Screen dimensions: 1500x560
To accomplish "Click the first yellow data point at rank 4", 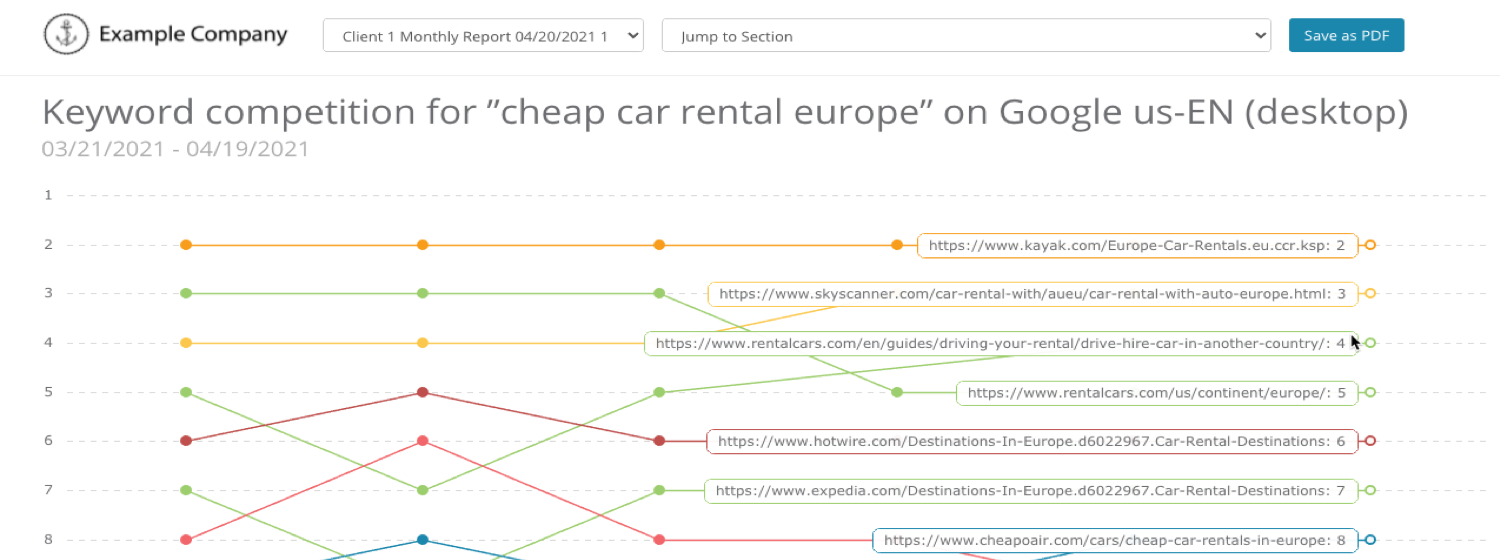I will click(186, 343).
